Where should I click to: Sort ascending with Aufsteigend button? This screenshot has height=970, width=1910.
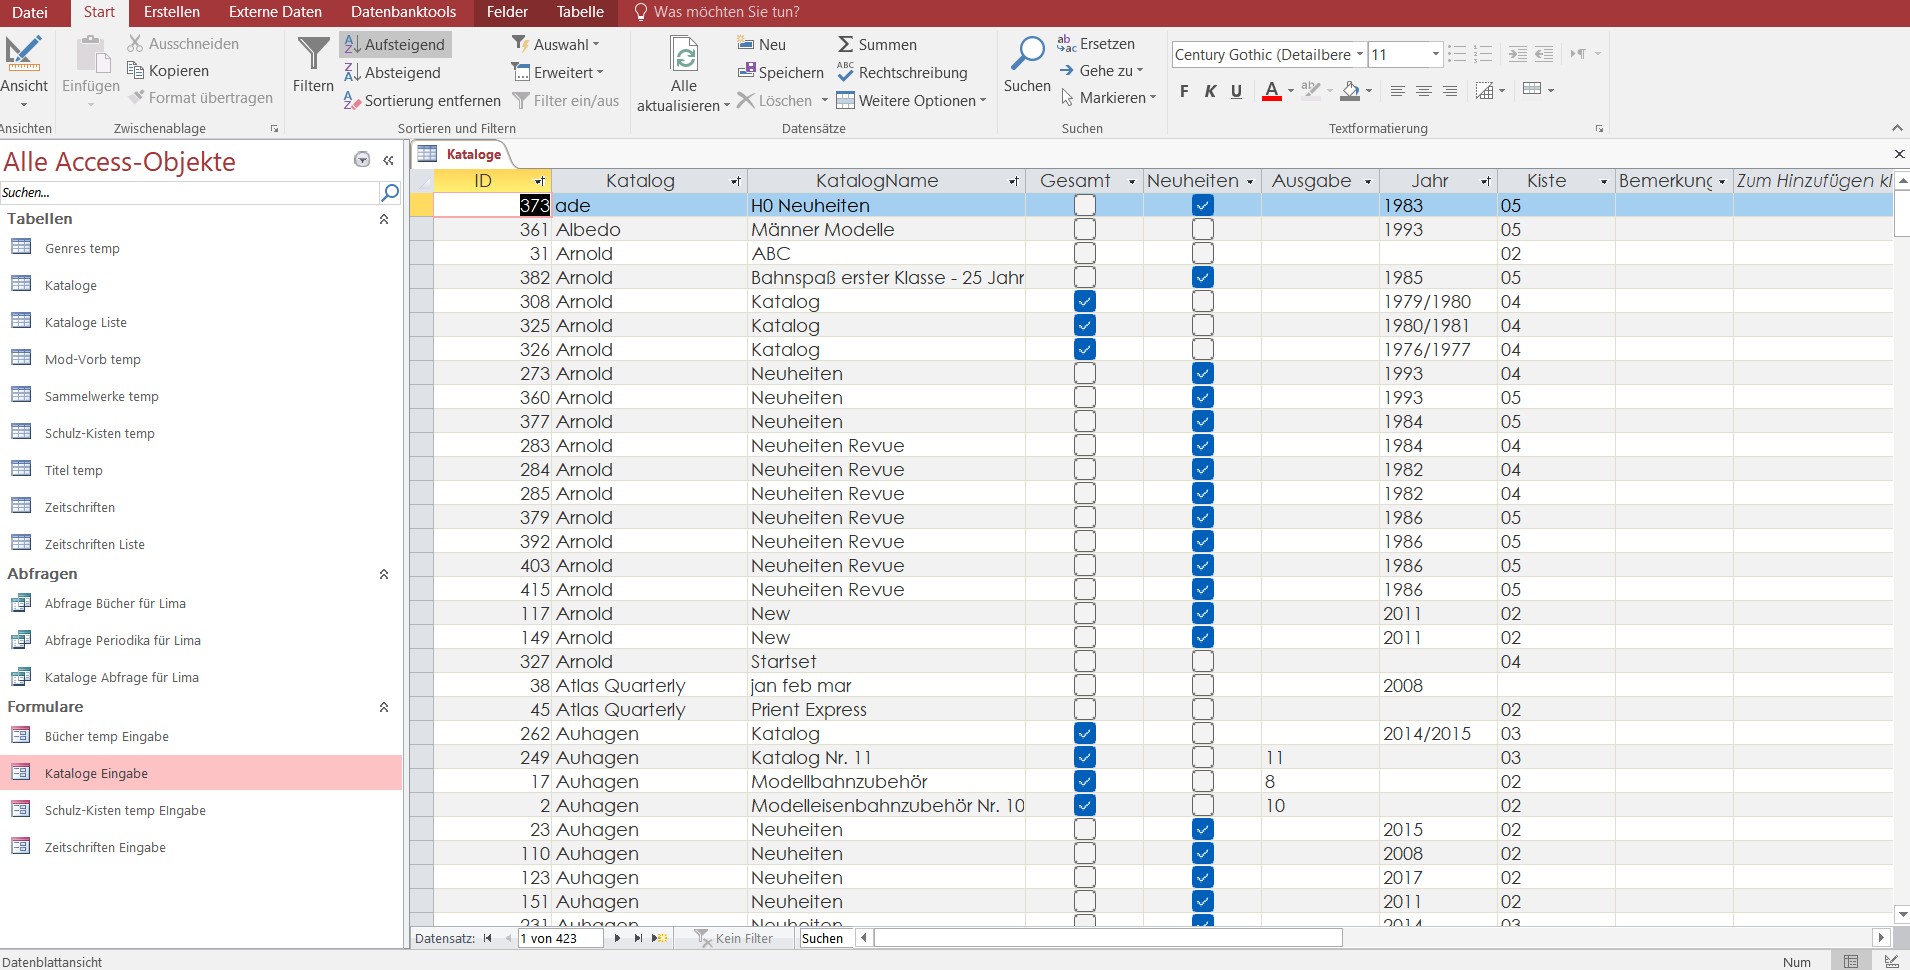[395, 44]
